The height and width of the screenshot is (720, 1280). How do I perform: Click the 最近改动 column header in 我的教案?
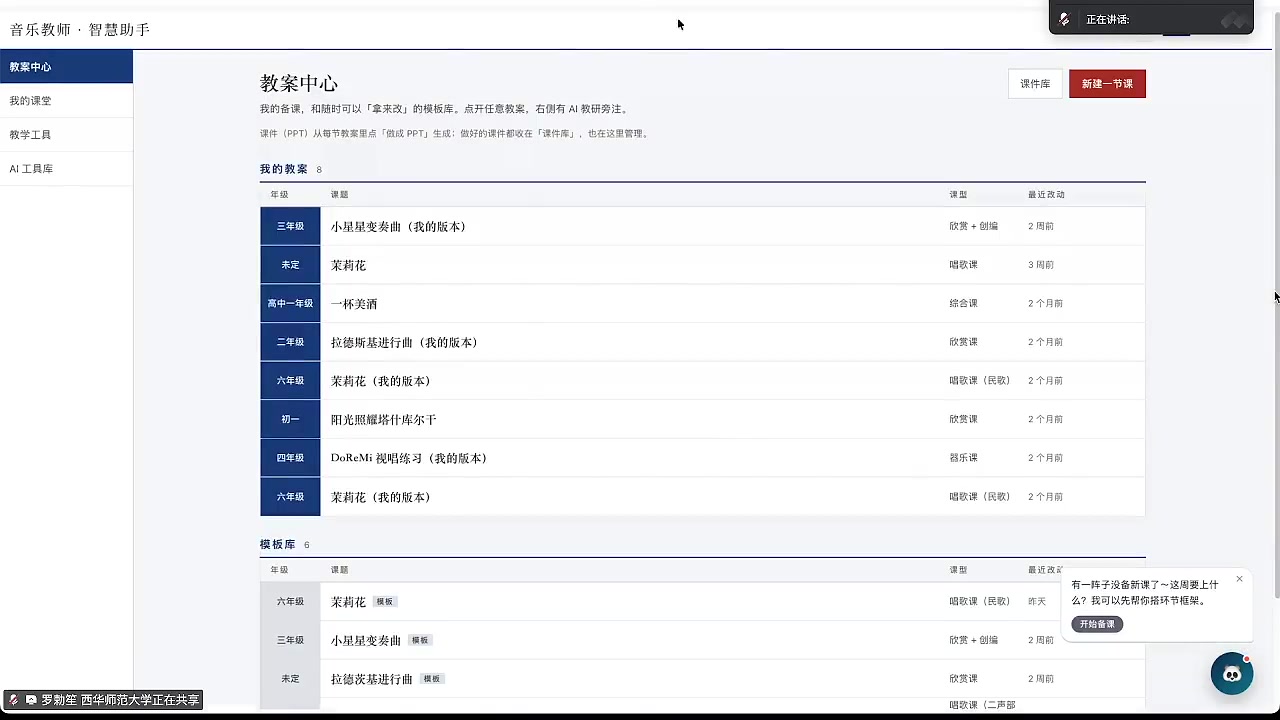pos(1046,195)
